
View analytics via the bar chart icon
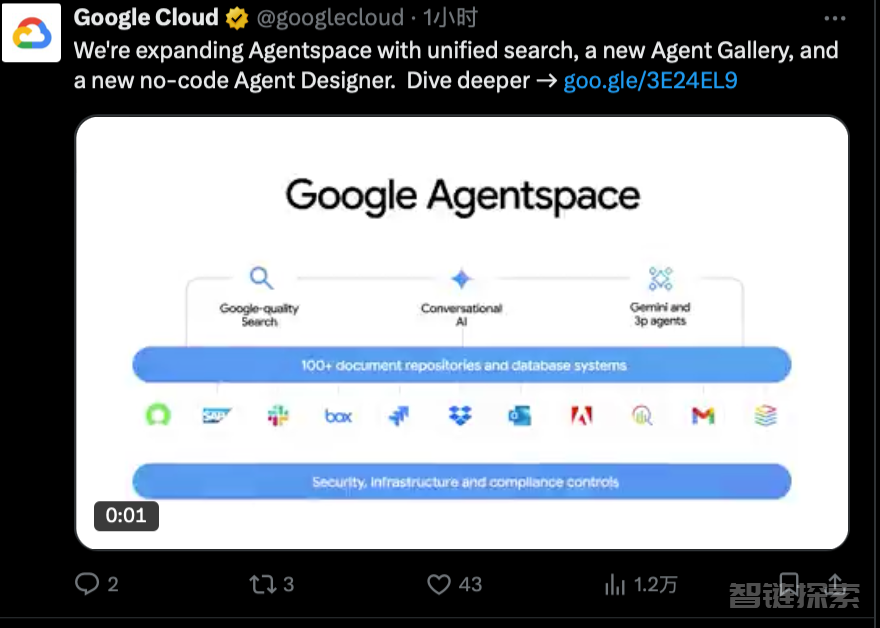point(615,584)
